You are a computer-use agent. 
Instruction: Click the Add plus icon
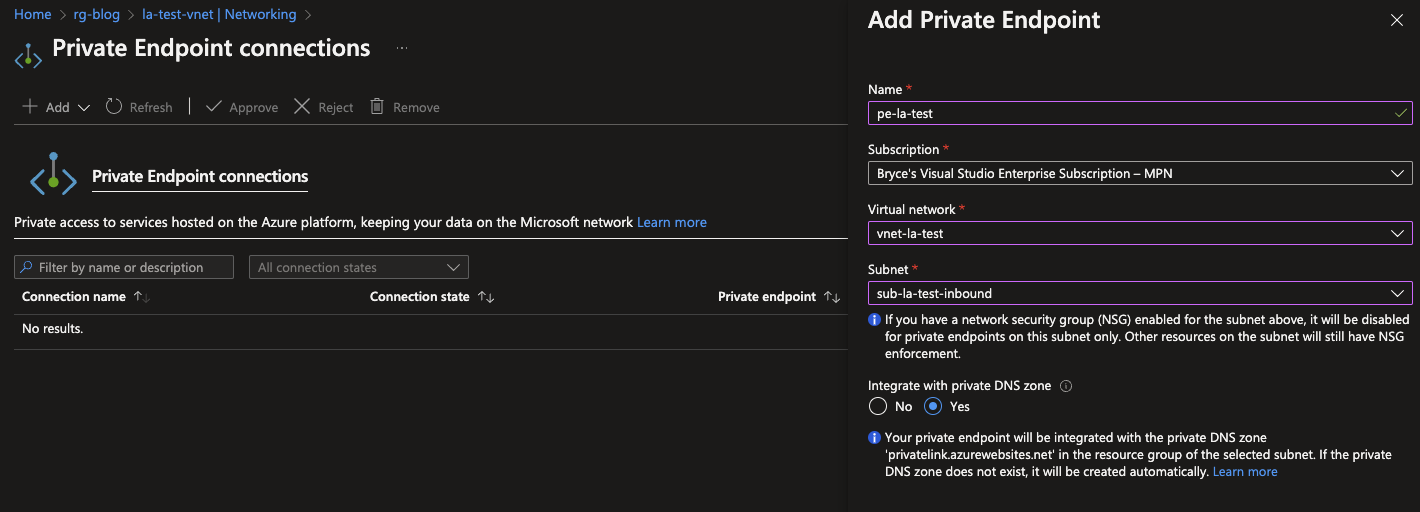[30, 107]
